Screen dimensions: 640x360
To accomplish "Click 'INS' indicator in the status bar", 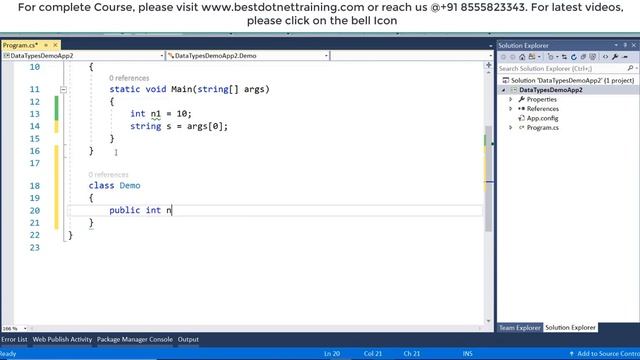I will (x=468, y=353).
